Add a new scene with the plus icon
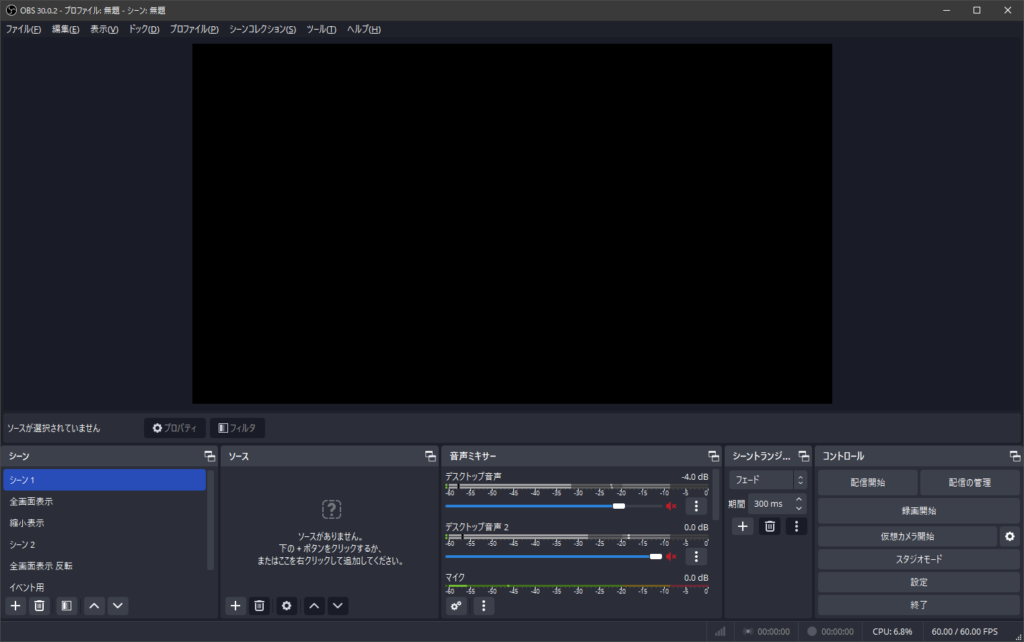This screenshot has width=1024, height=642. [15, 605]
